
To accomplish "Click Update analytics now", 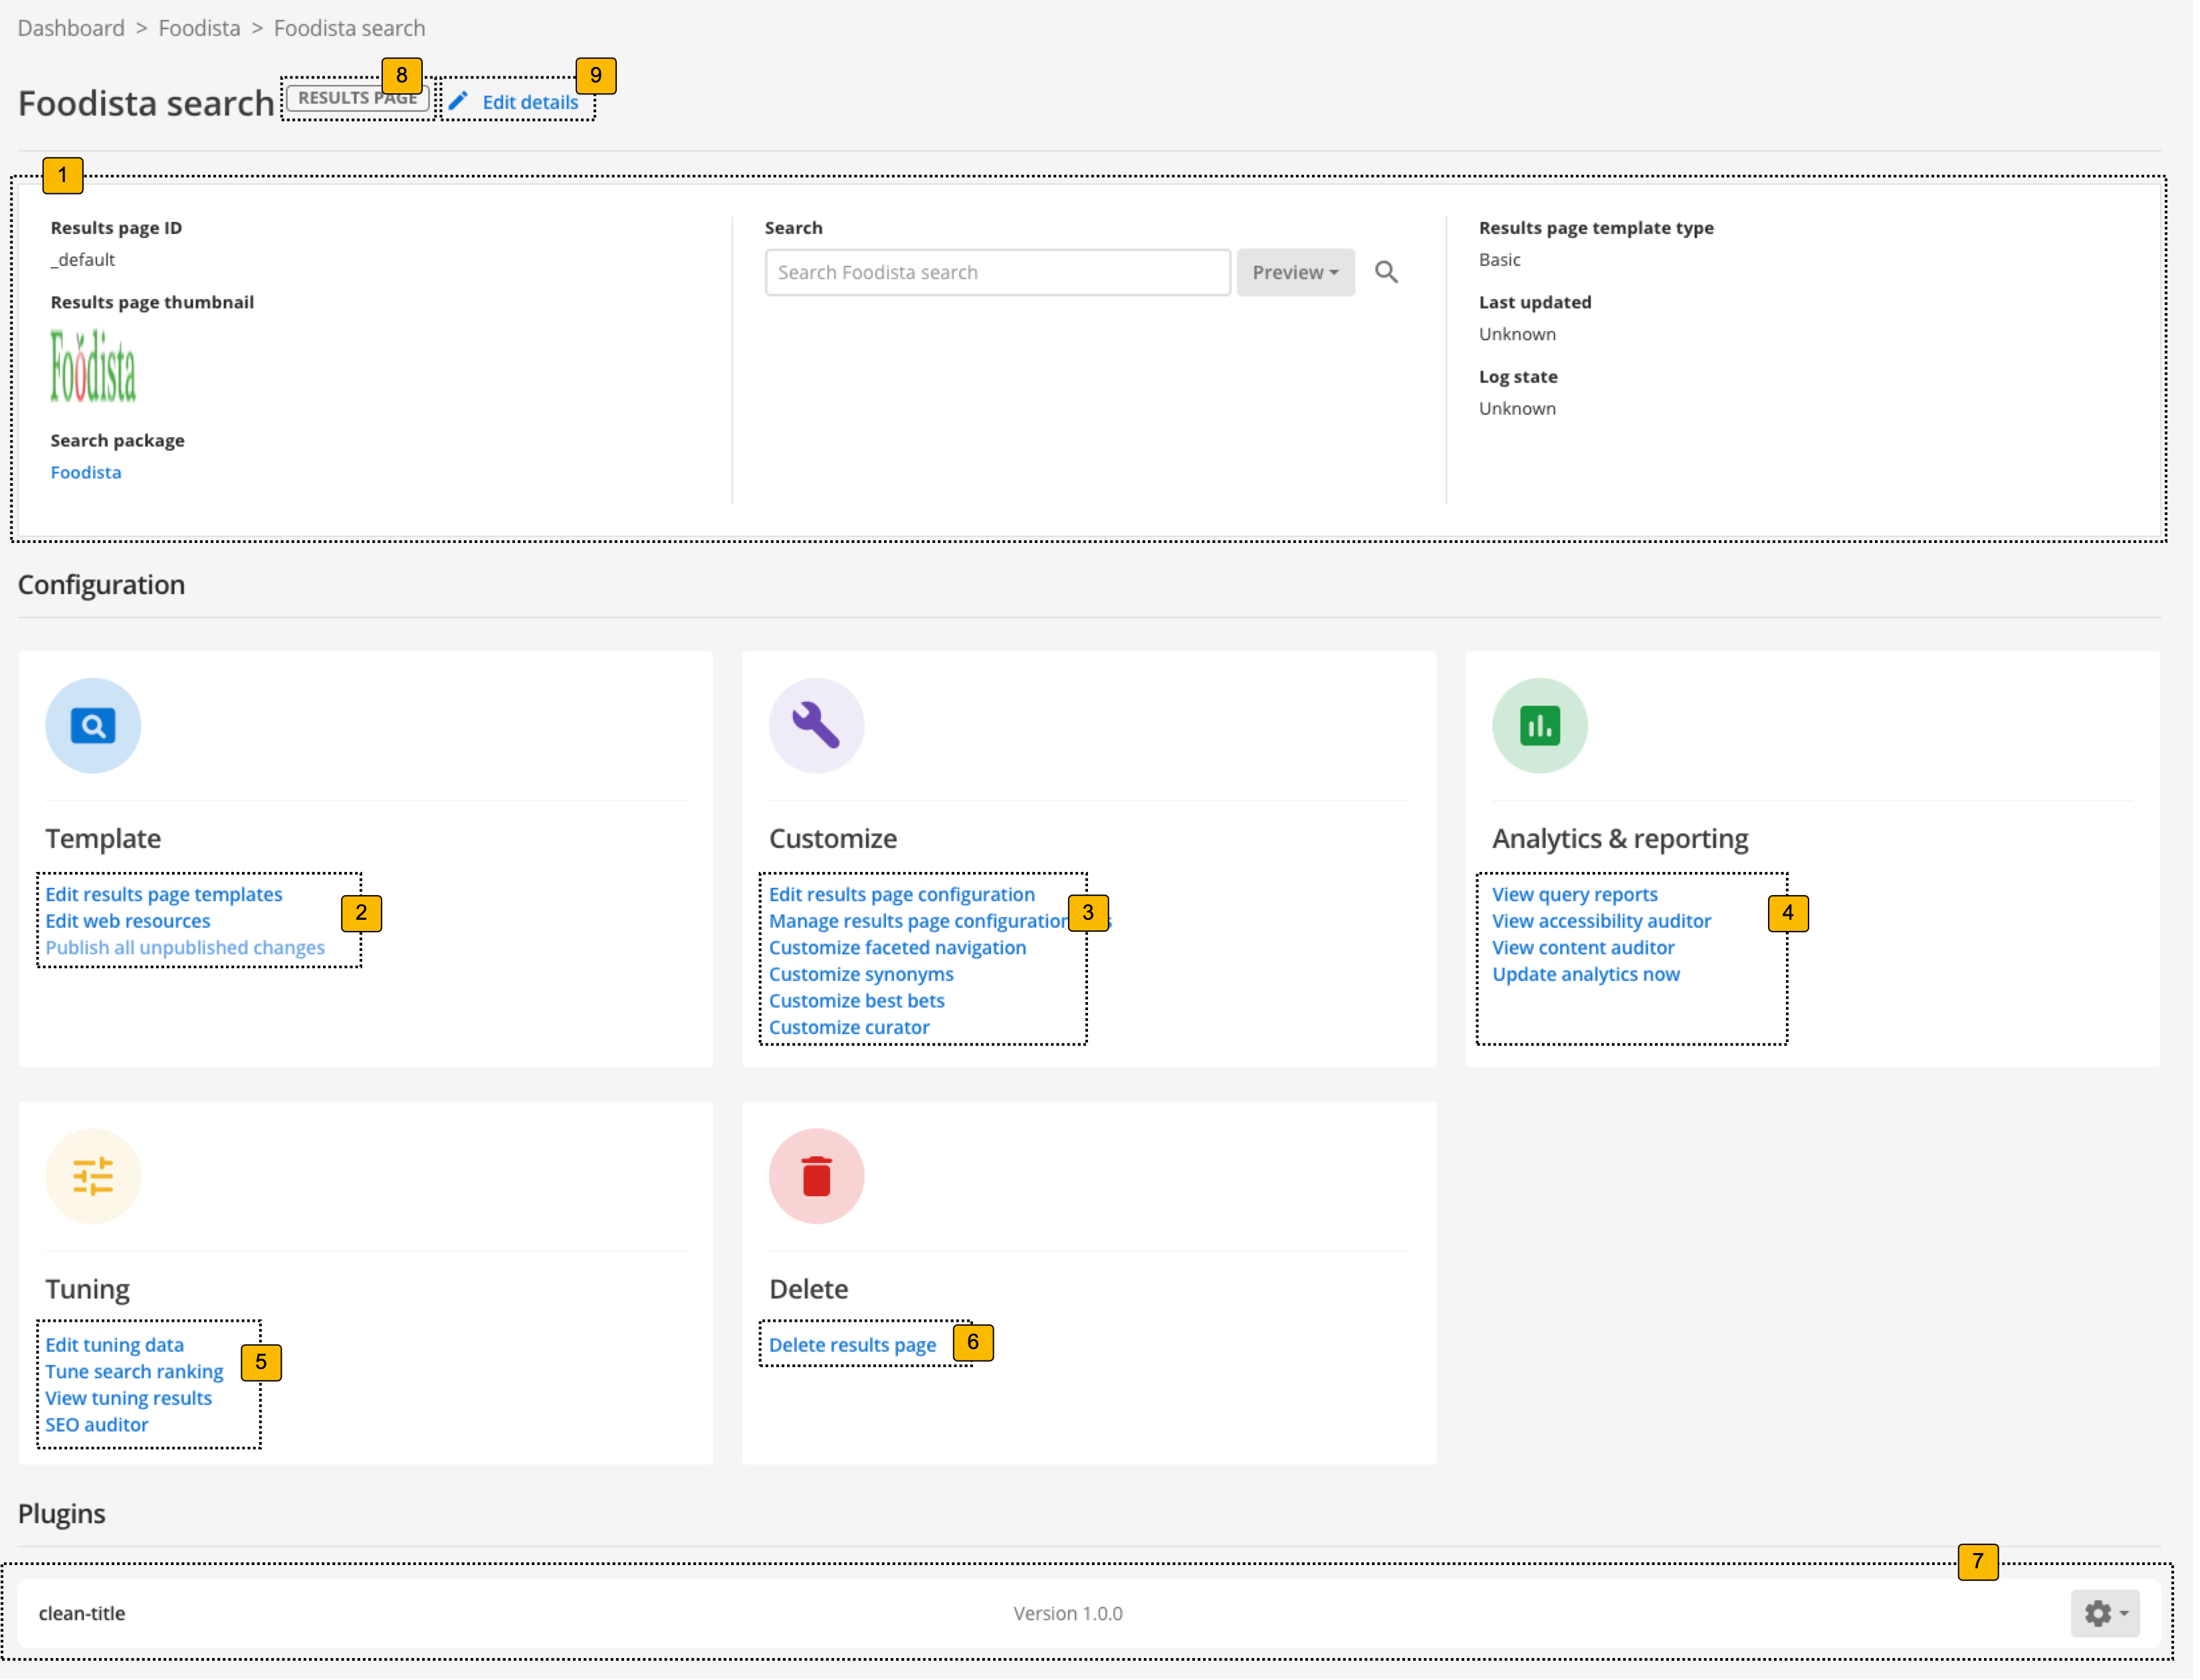I will pos(1586,973).
